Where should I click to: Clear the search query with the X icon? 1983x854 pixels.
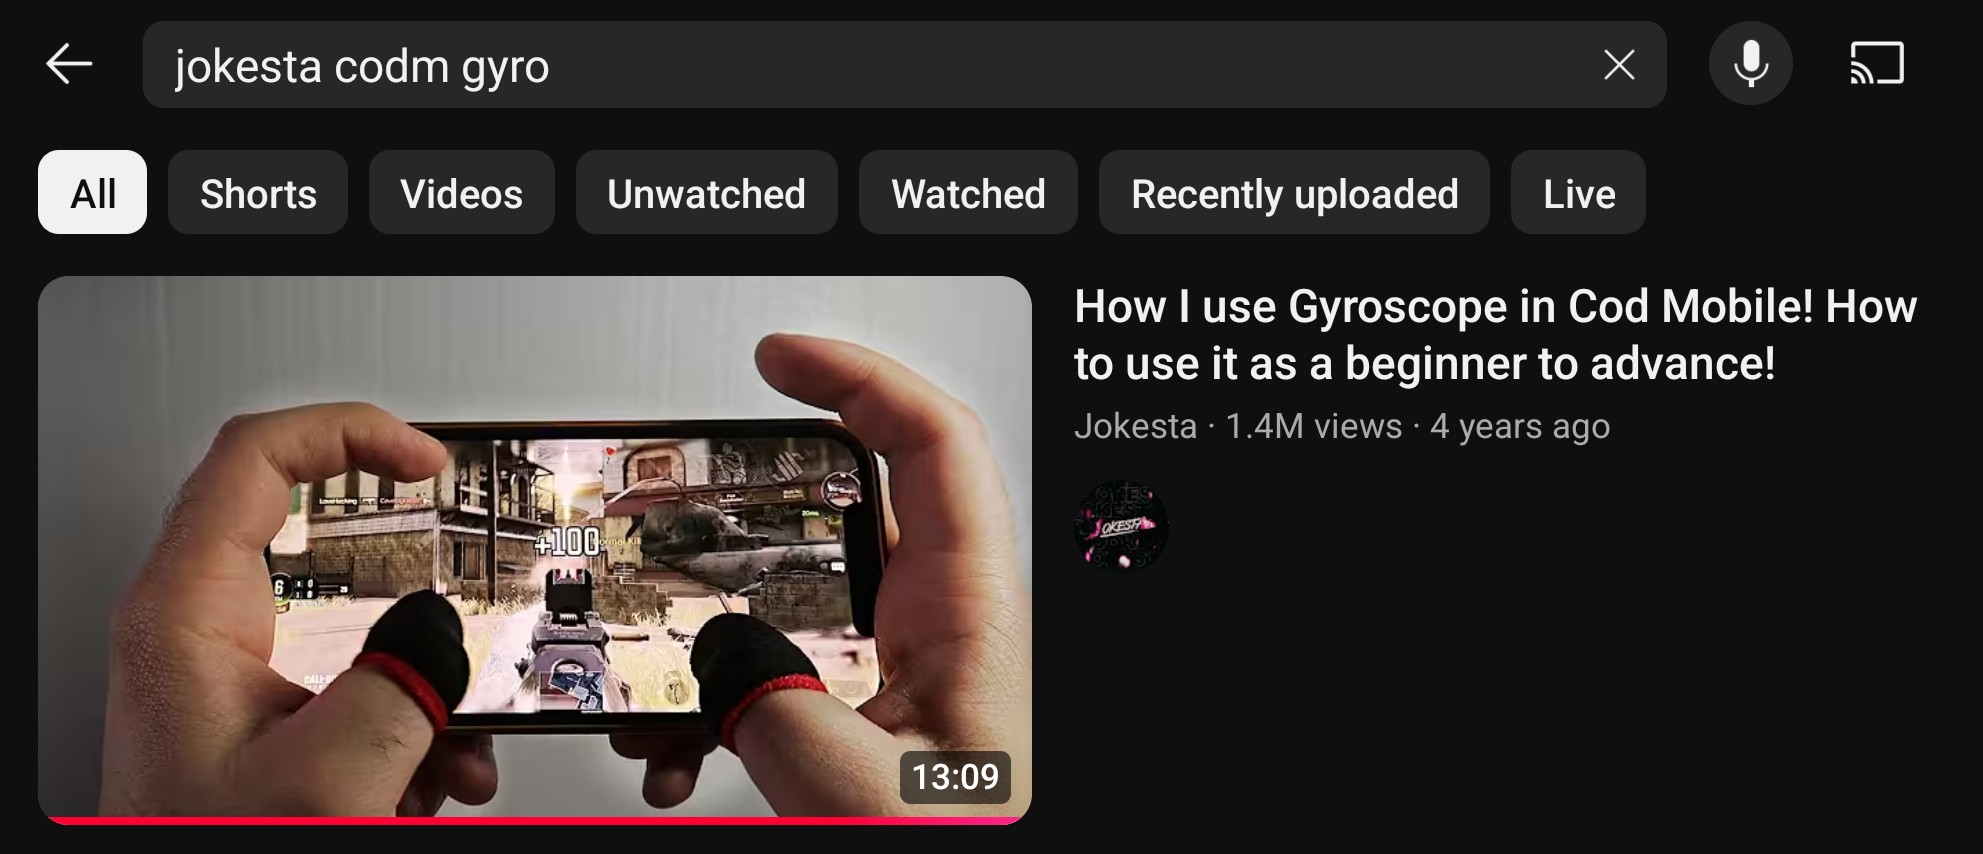click(x=1619, y=65)
